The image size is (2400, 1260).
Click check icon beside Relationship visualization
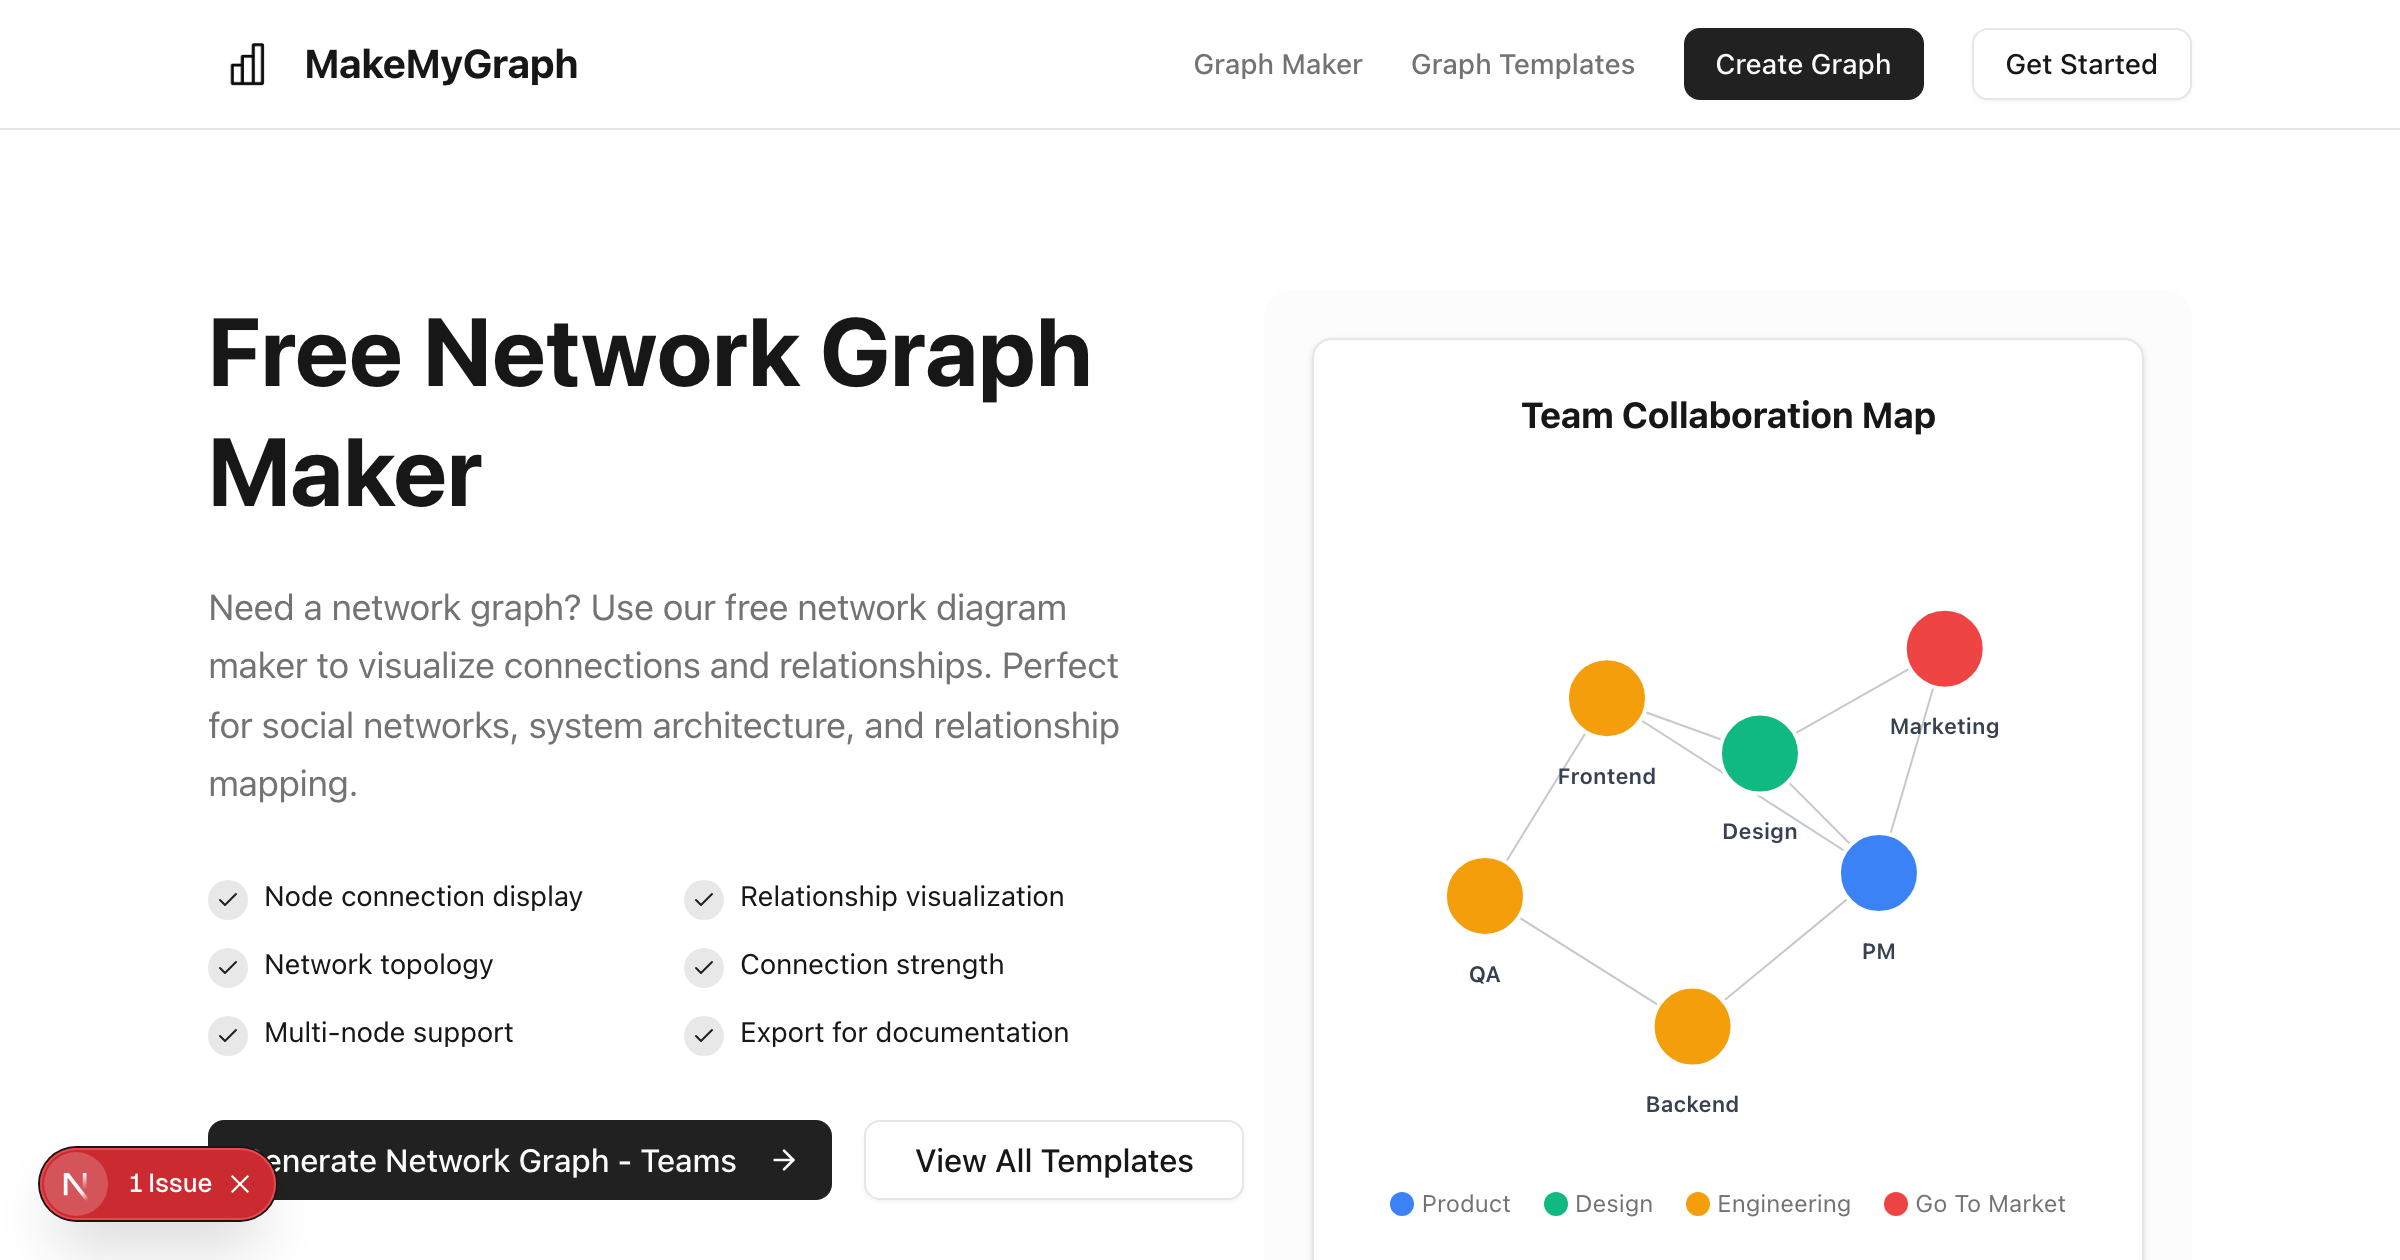pos(704,900)
